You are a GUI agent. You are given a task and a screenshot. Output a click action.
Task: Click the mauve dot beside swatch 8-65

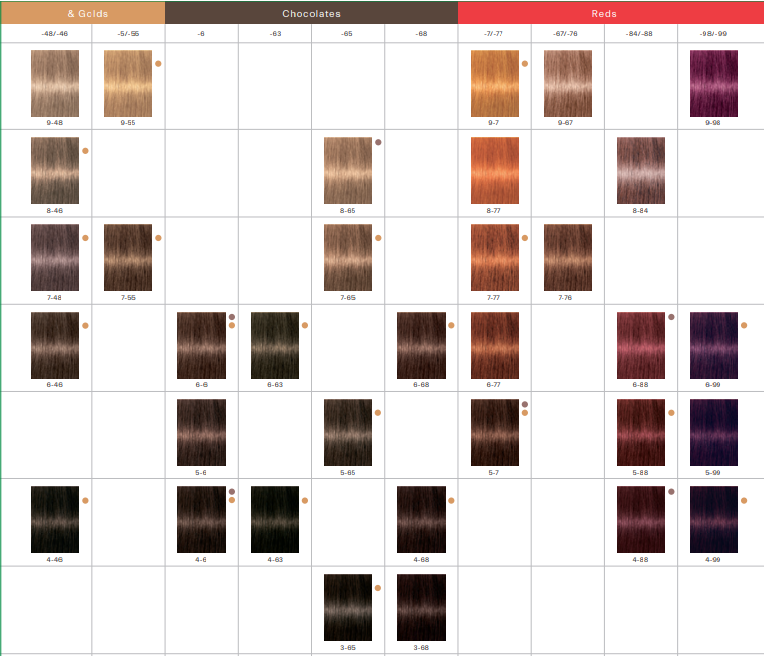point(378,143)
